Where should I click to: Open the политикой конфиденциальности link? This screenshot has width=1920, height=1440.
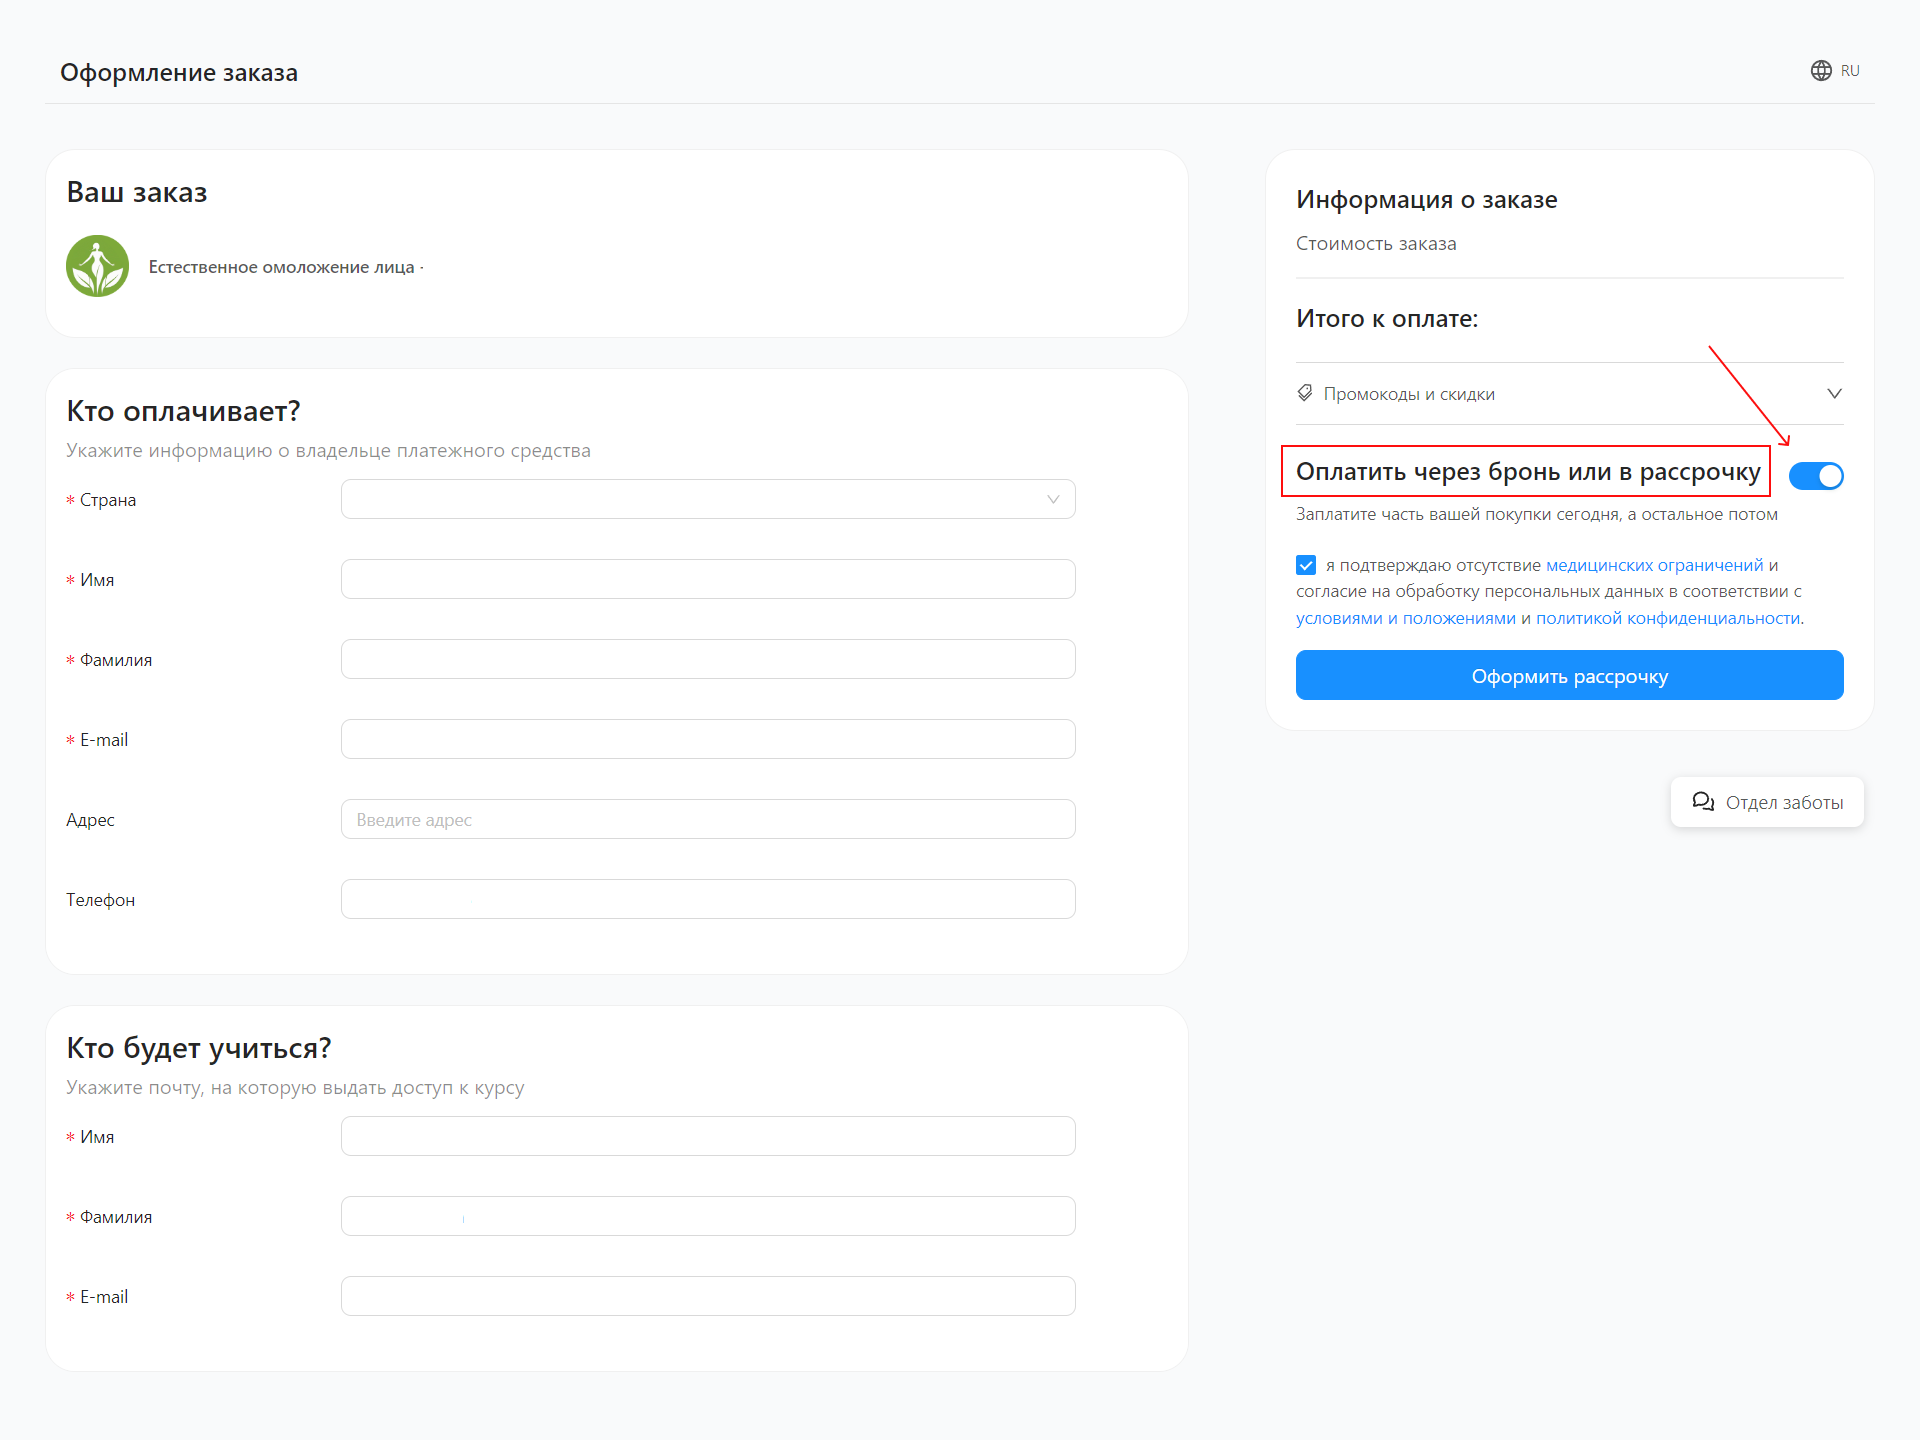(x=1667, y=618)
